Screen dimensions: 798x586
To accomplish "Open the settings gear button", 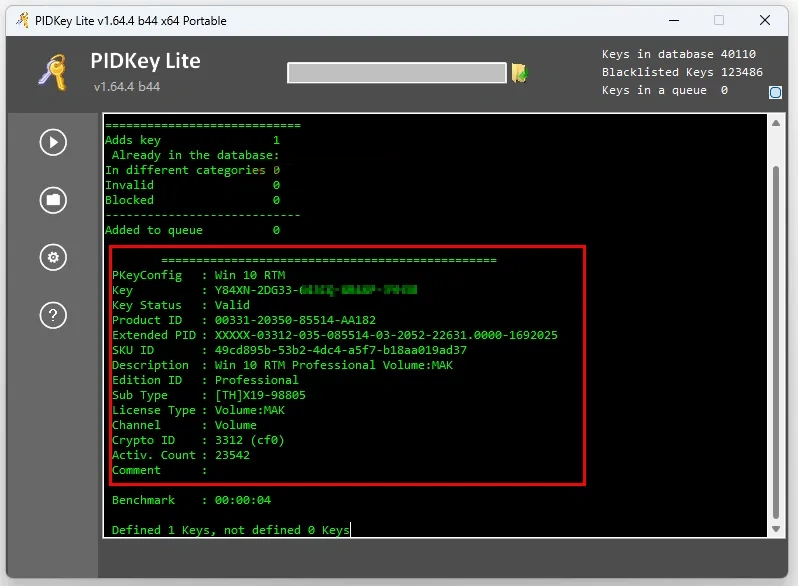I will point(53,258).
